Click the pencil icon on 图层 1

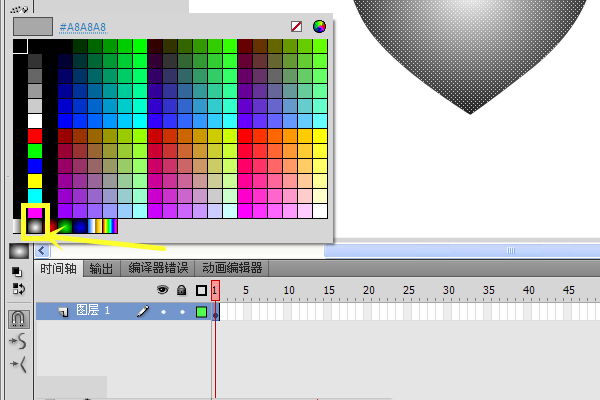click(x=143, y=311)
